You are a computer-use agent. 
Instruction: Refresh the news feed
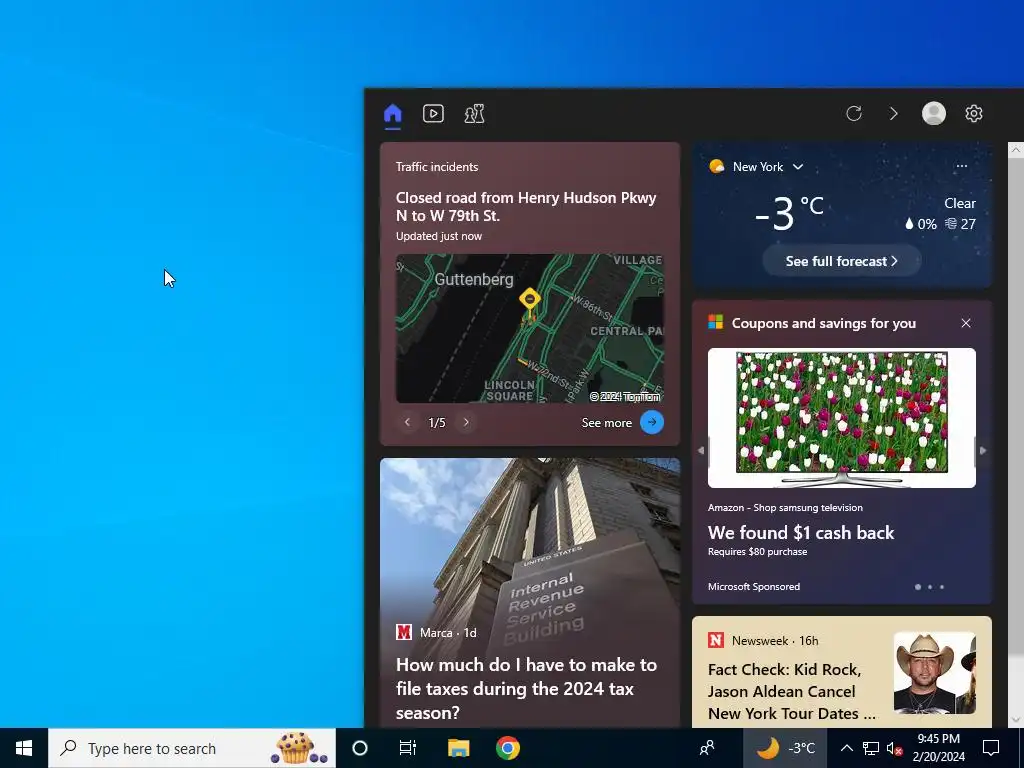(x=854, y=114)
